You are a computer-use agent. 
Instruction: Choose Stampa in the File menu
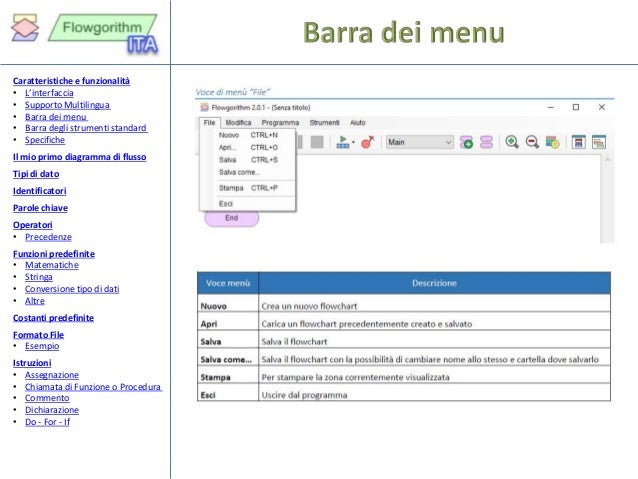coord(248,188)
